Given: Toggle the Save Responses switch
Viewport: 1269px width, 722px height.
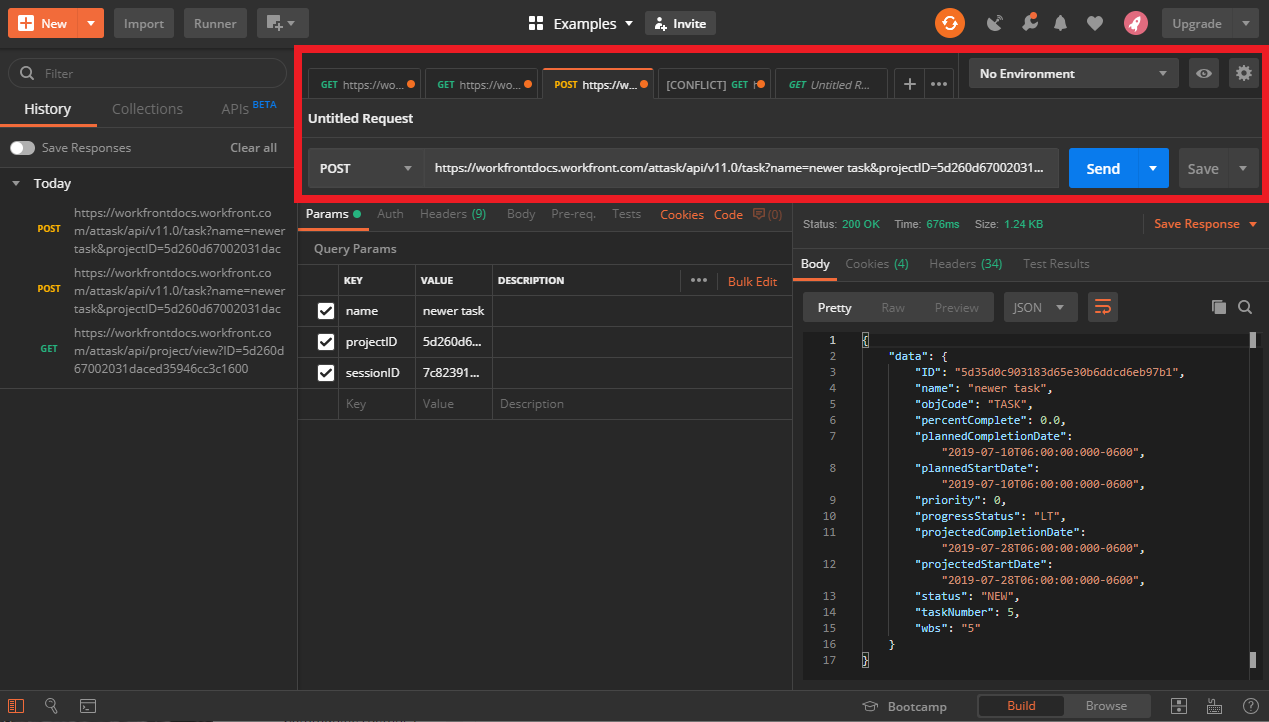Looking at the screenshot, I should tap(22, 148).
